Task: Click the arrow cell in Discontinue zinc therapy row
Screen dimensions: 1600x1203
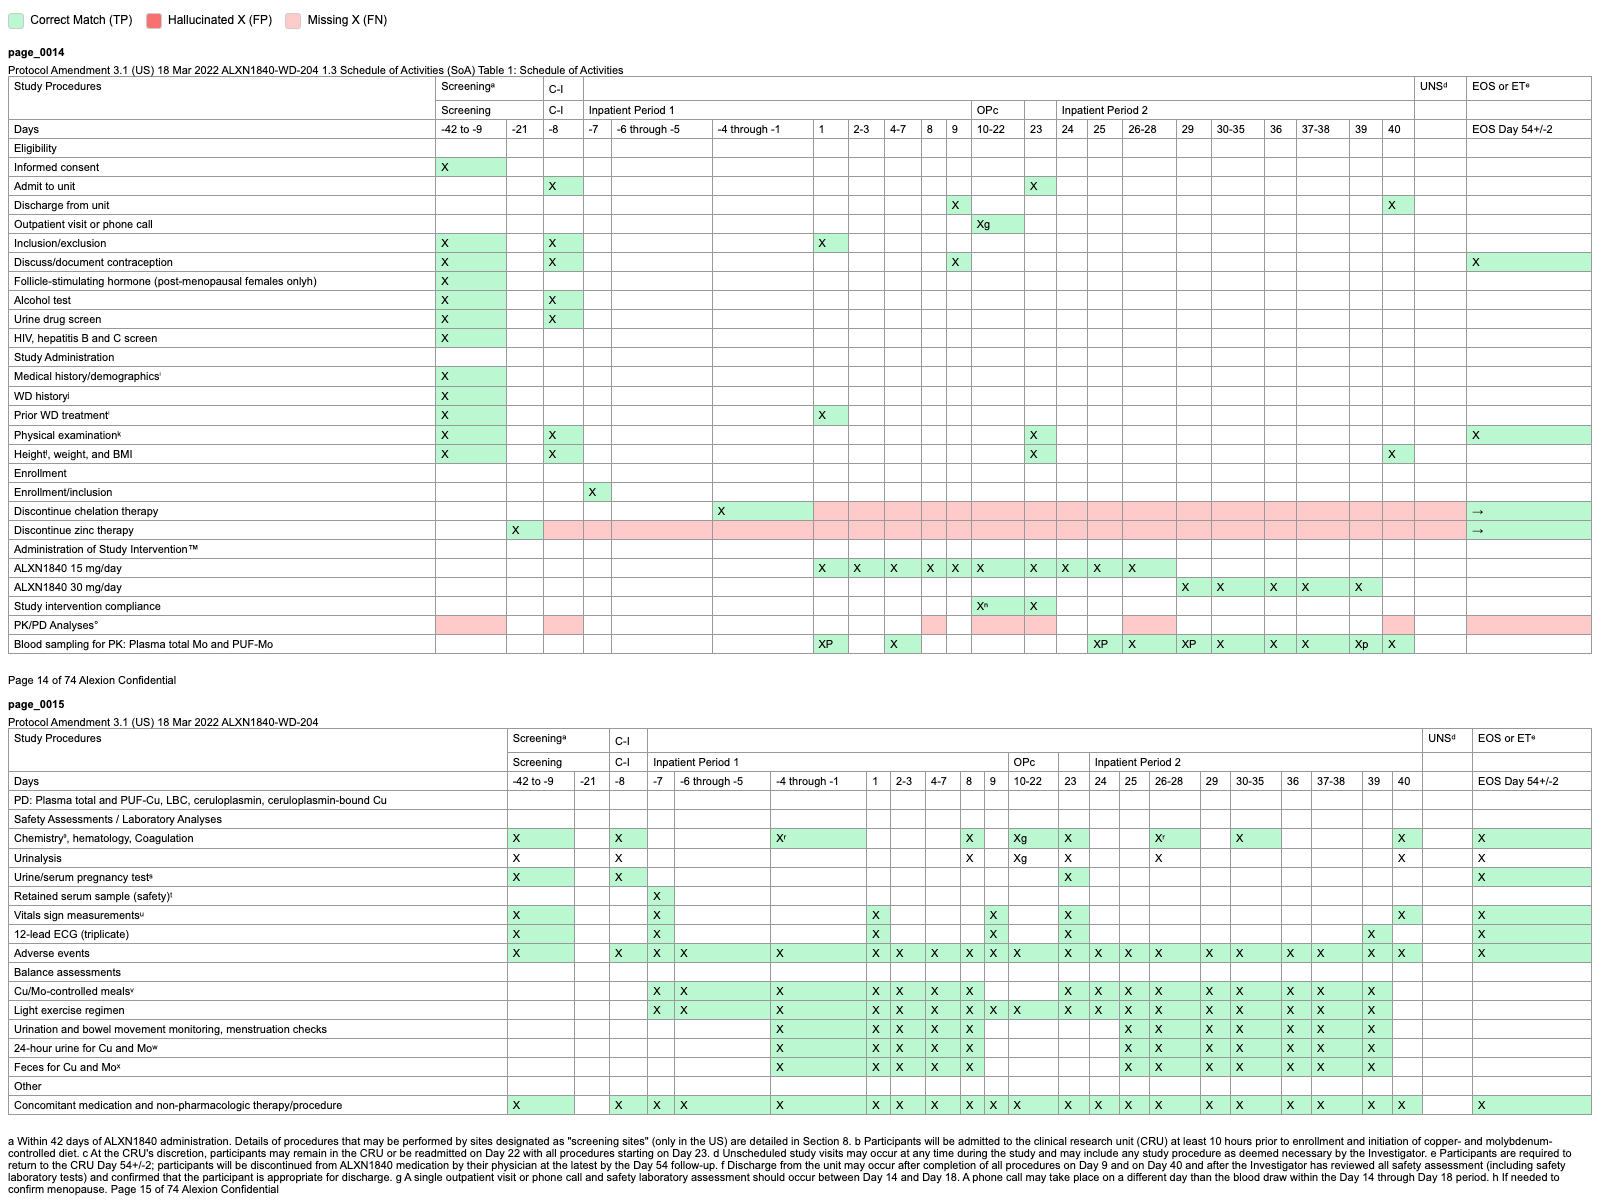Action: (x=1528, y=530)
